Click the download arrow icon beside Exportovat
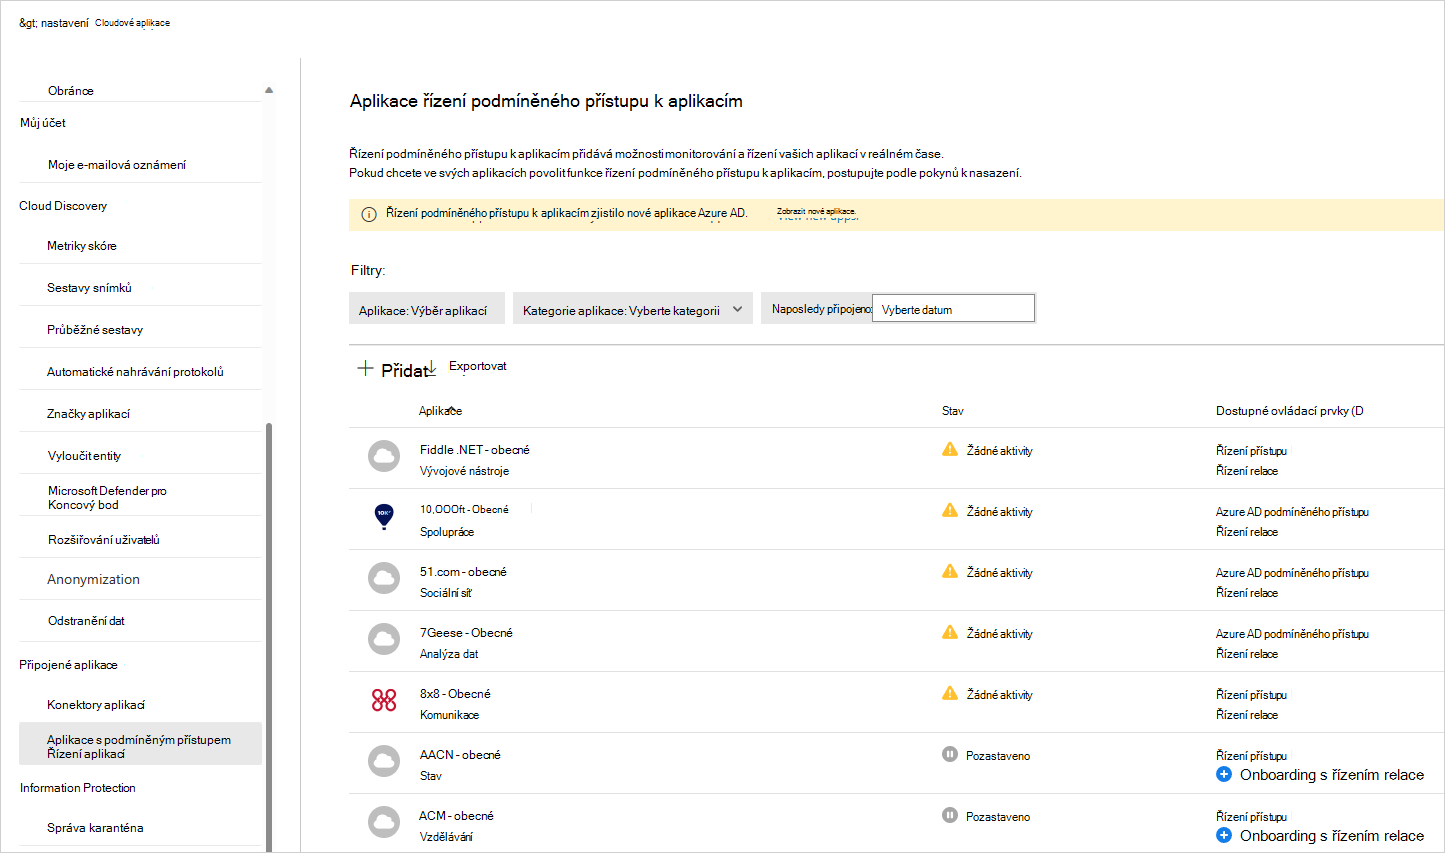1445x853 pixels. click(x=432, y=368)
